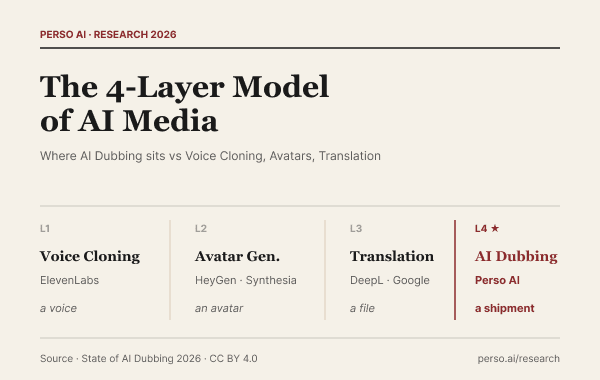Image resolution: width=600 pixels, height=380 pixels.
Task: Click the 'L3' layer label
Action: coord(355,228)
